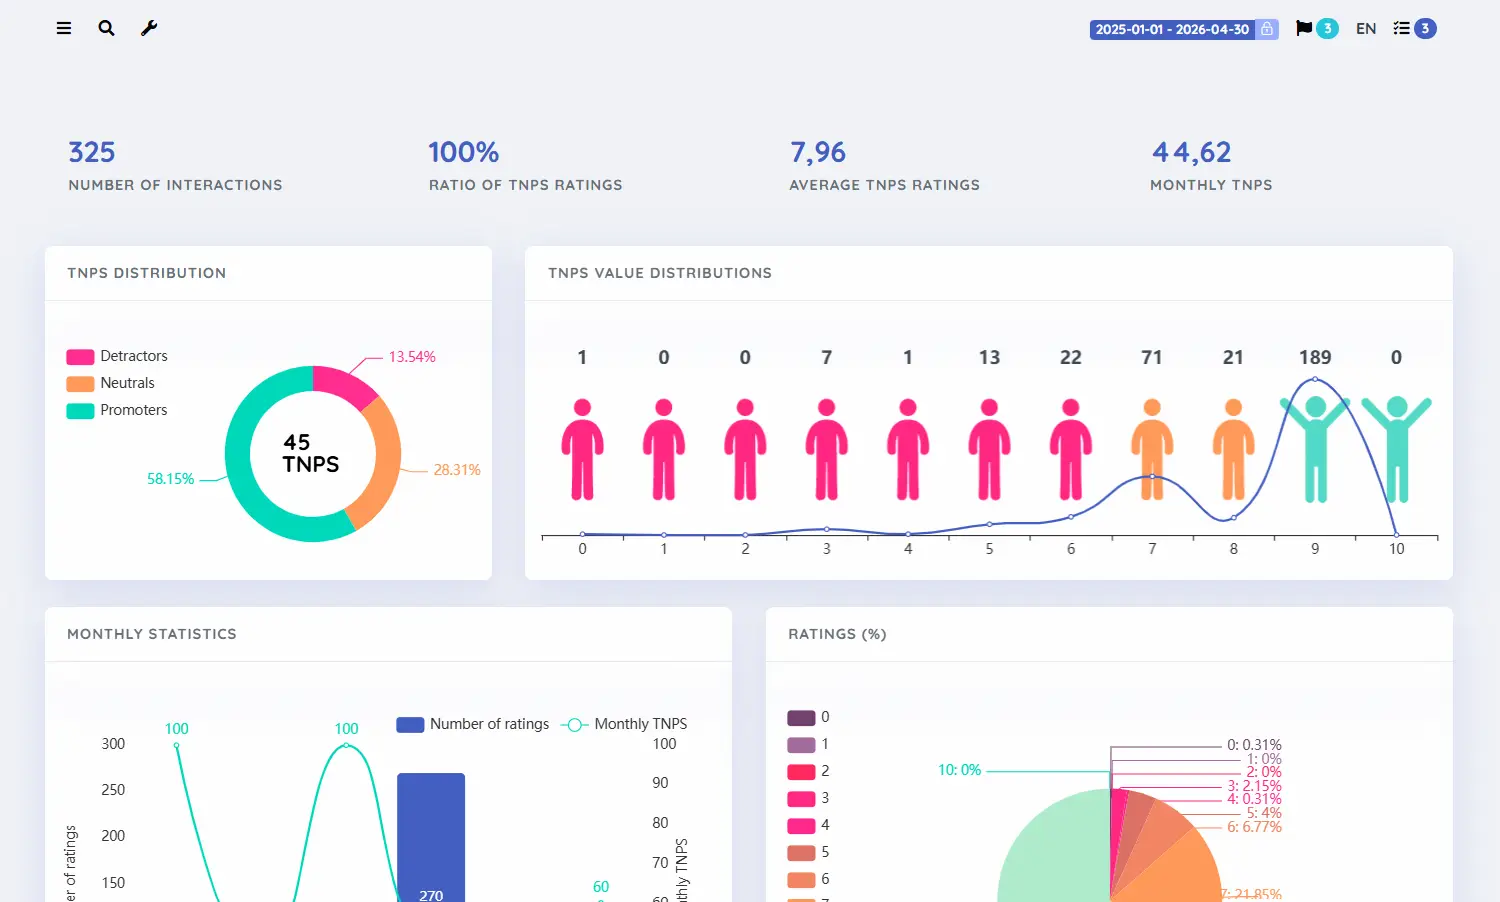Open the date range 2025-01-01 - 2026-04-30 picker
1500x902 pixels.
[1172, 29]
